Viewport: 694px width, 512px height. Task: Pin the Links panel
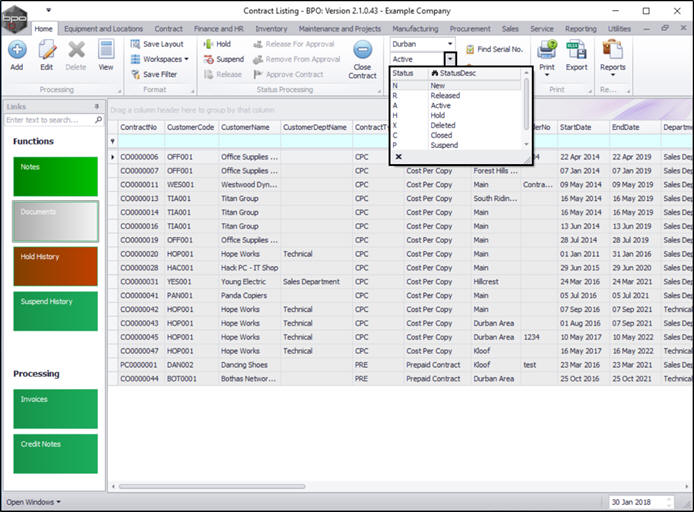[96, 106]
